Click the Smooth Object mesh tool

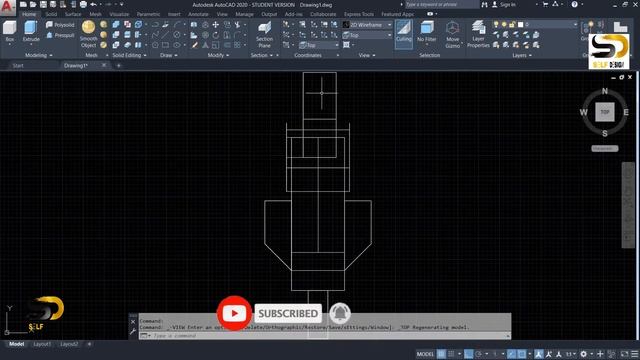[x=89, y=34]
